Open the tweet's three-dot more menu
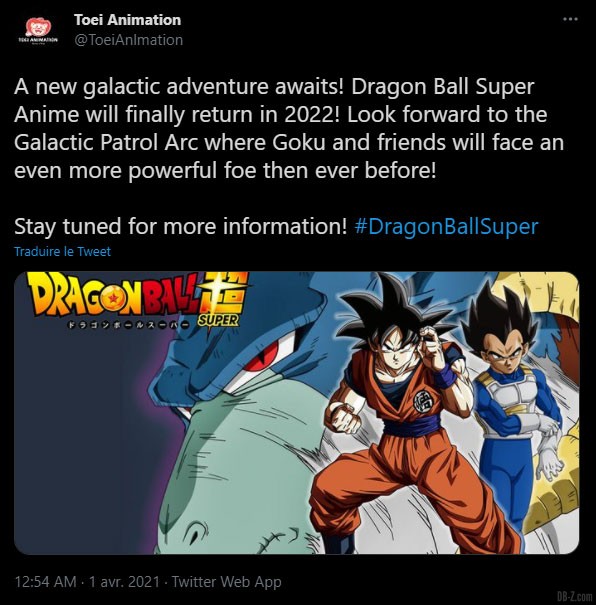 tap(570, 19)
